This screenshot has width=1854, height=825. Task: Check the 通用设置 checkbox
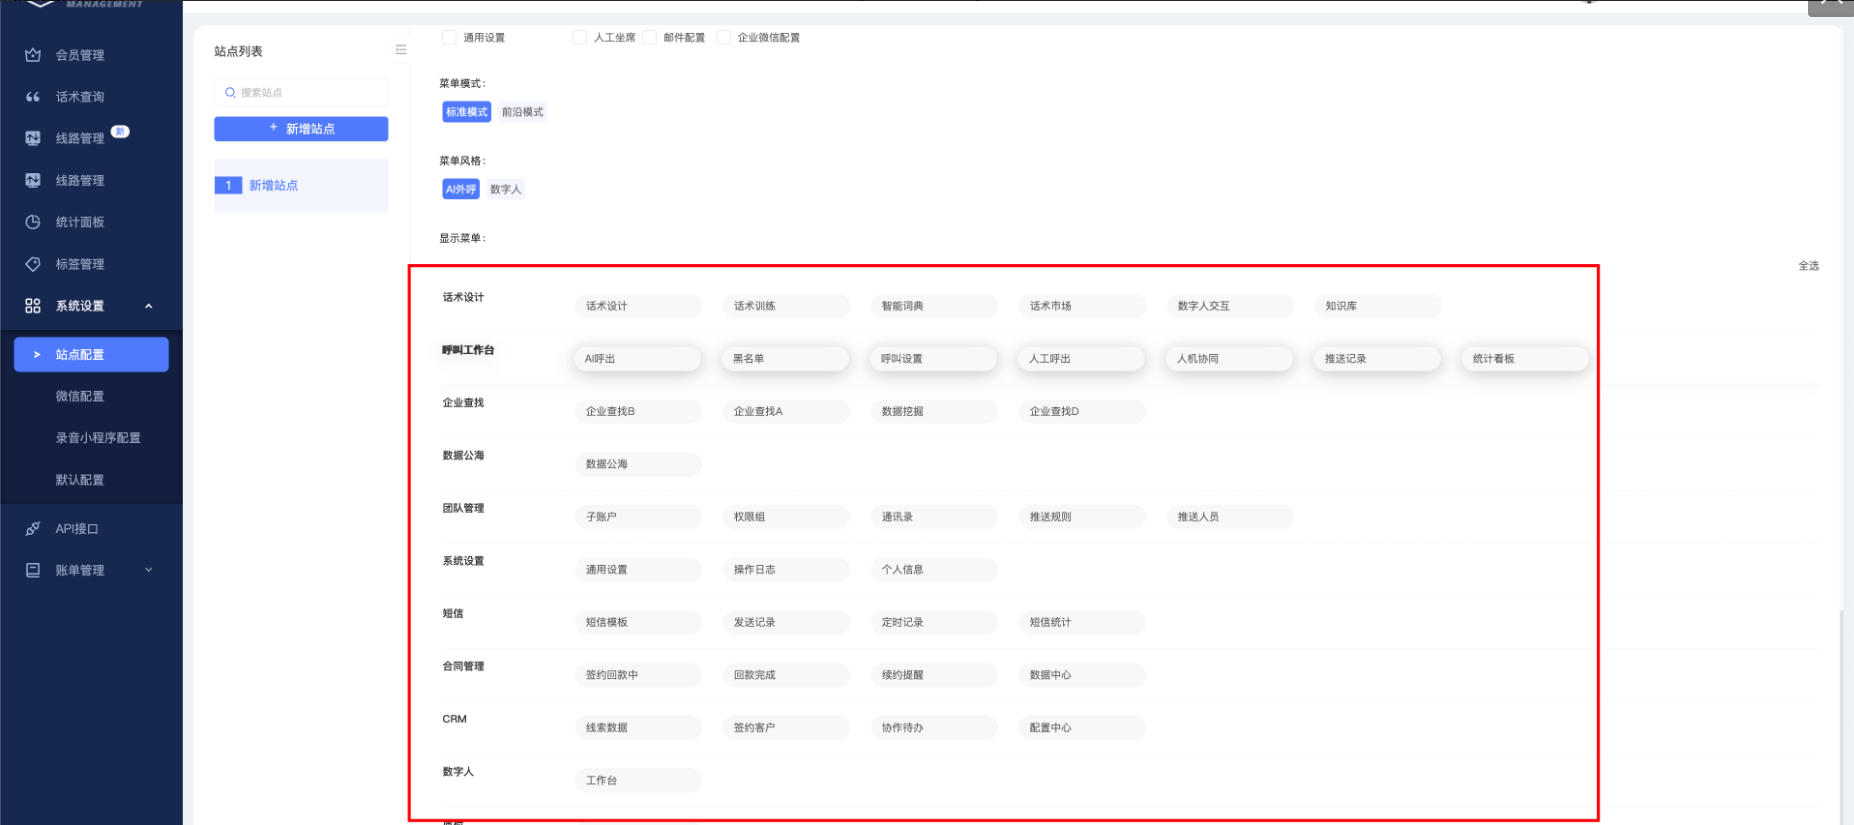click(x=449, y=37)
